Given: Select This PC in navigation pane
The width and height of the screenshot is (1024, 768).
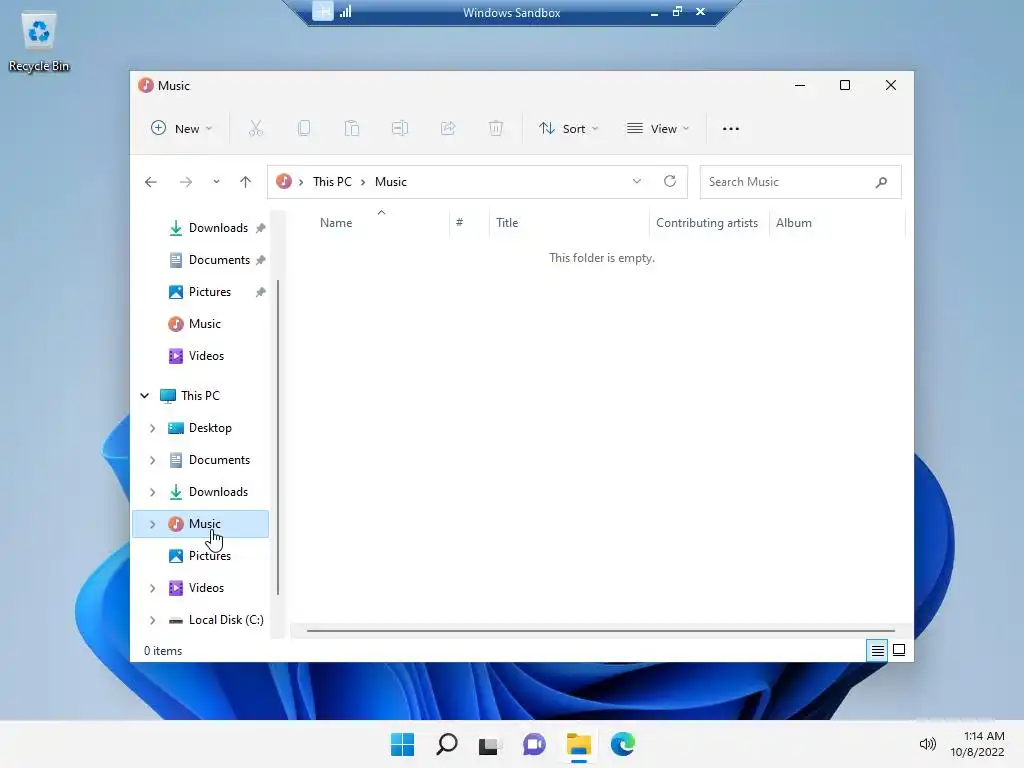Looking at the screenshot, I should (x=200, y=396).
